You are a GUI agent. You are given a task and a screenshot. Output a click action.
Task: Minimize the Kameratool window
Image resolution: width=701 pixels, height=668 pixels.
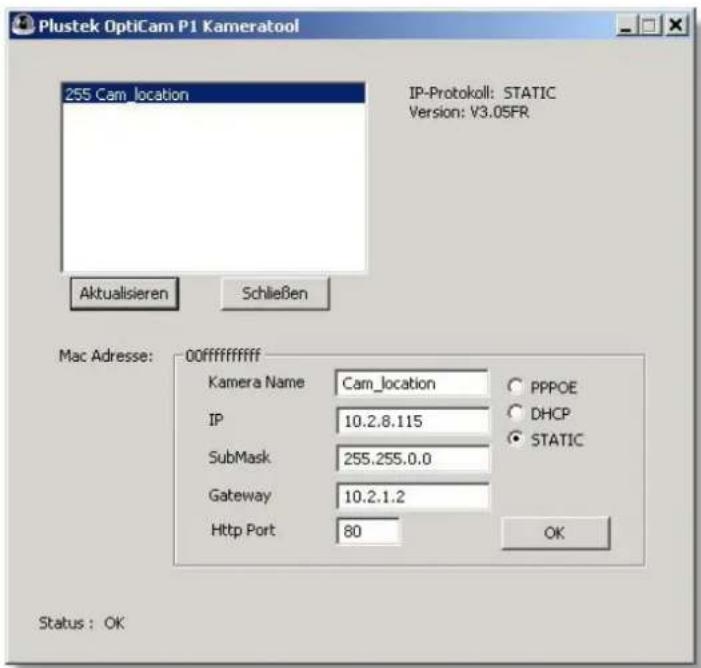tap(626, 25)
